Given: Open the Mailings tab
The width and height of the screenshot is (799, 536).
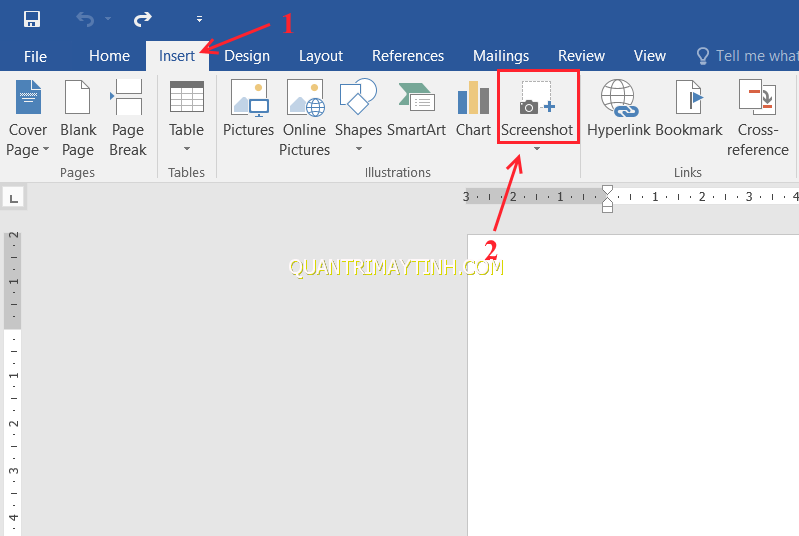Looking at the screenshot, I should [x=501, y=56].
